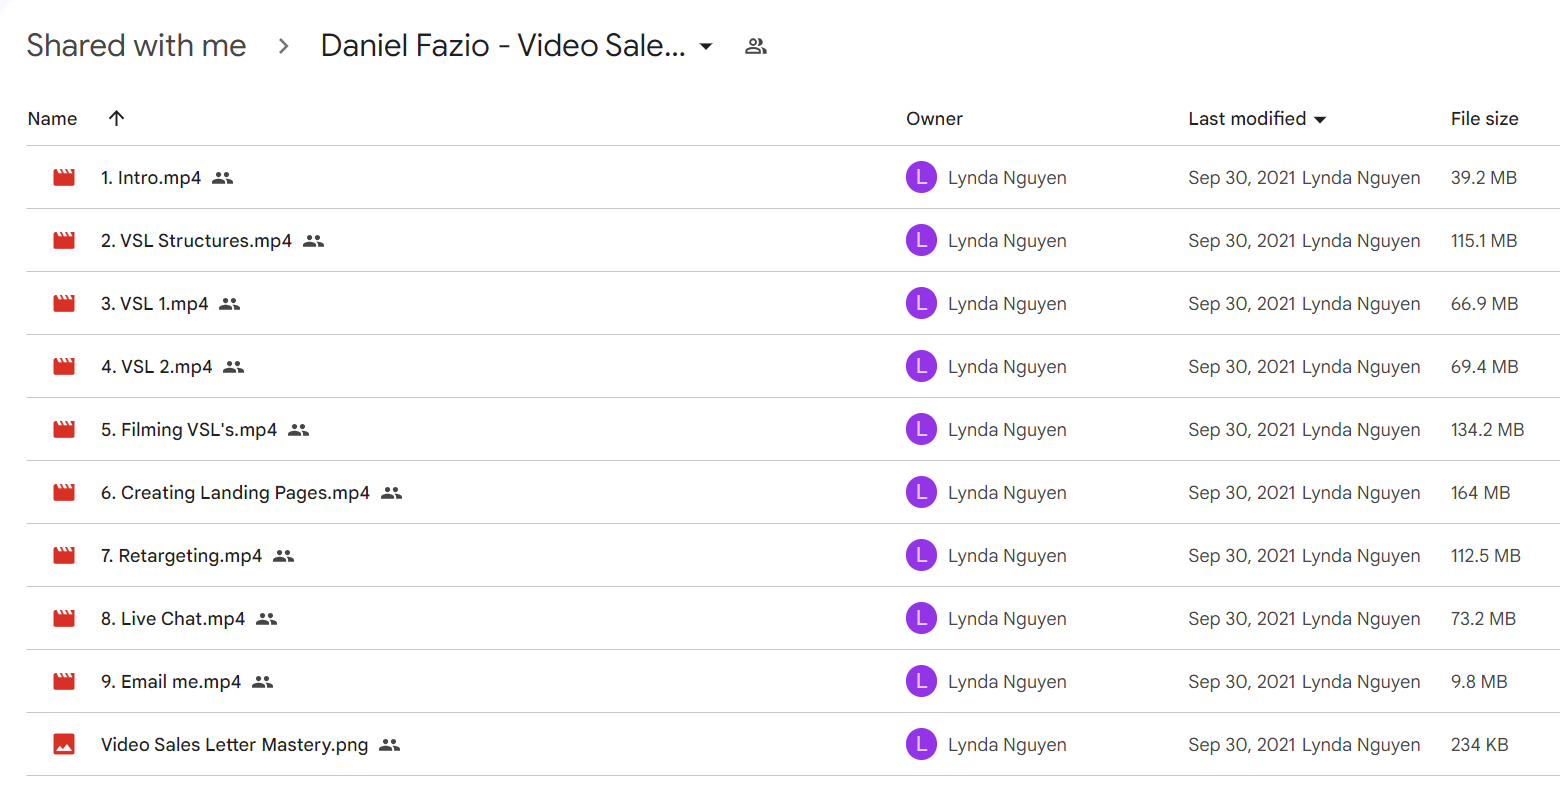Click the video icon of 1. Intro.mp4

[x=64, y=177]
